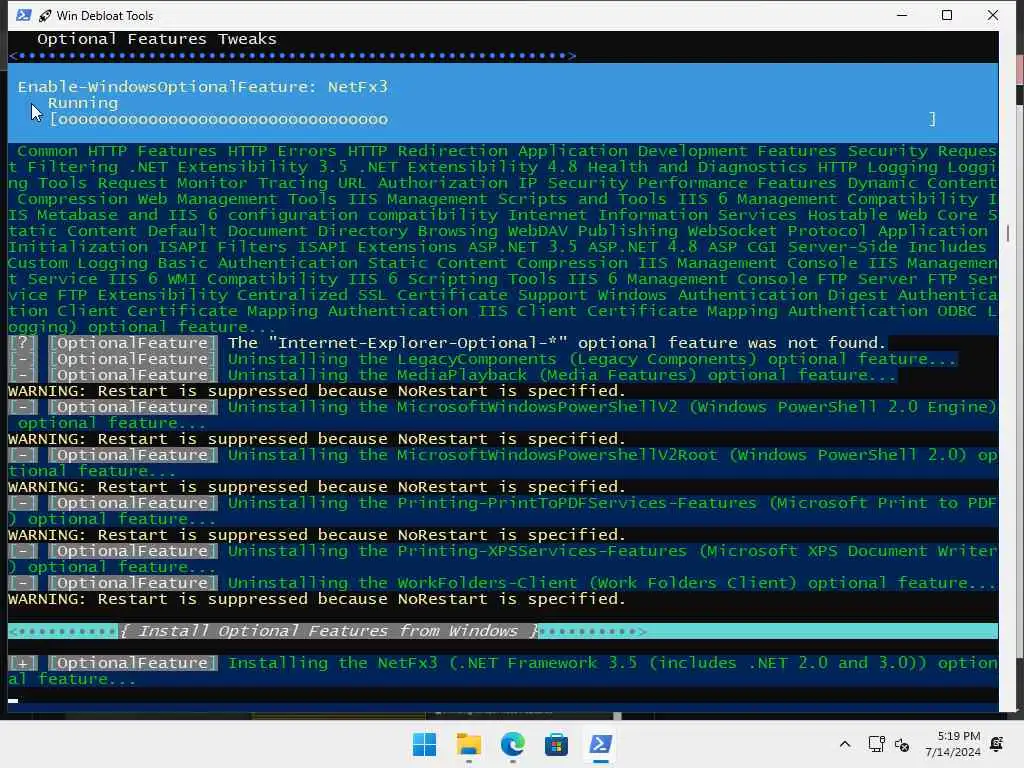Click the PowerShell icon in the title bar
This screenshot has height=768, width=1024.
24,15
